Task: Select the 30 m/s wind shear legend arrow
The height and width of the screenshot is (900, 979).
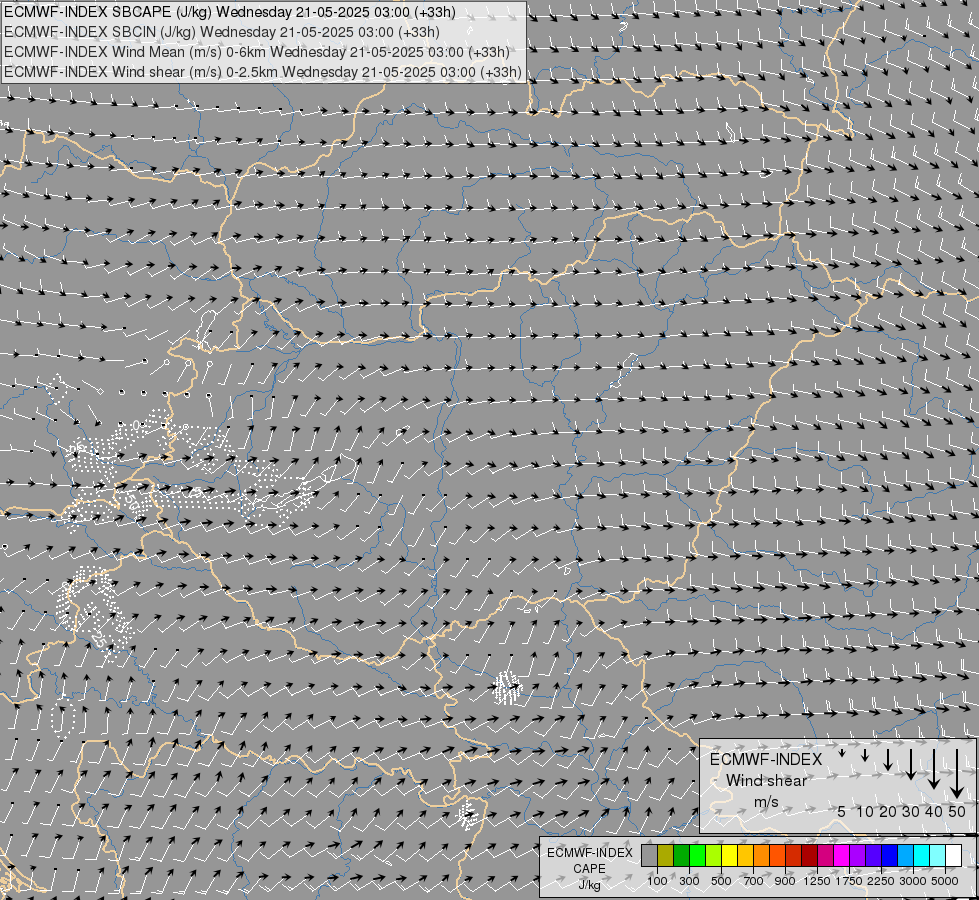Action: 911,764
